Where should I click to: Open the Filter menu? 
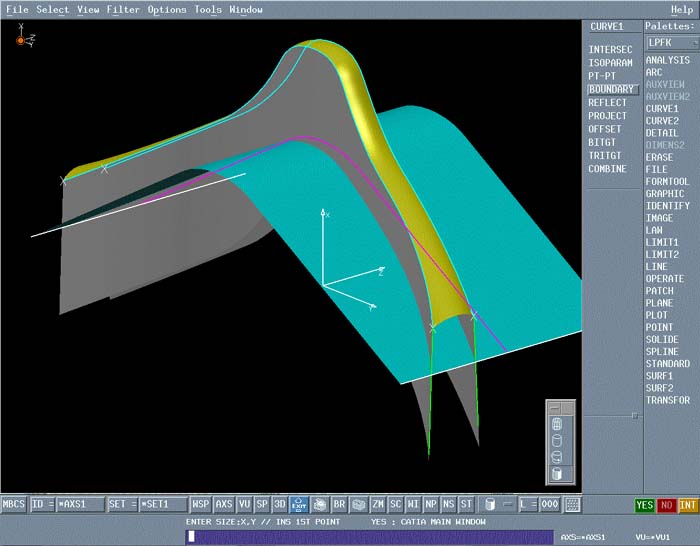(x=123, y=9)
